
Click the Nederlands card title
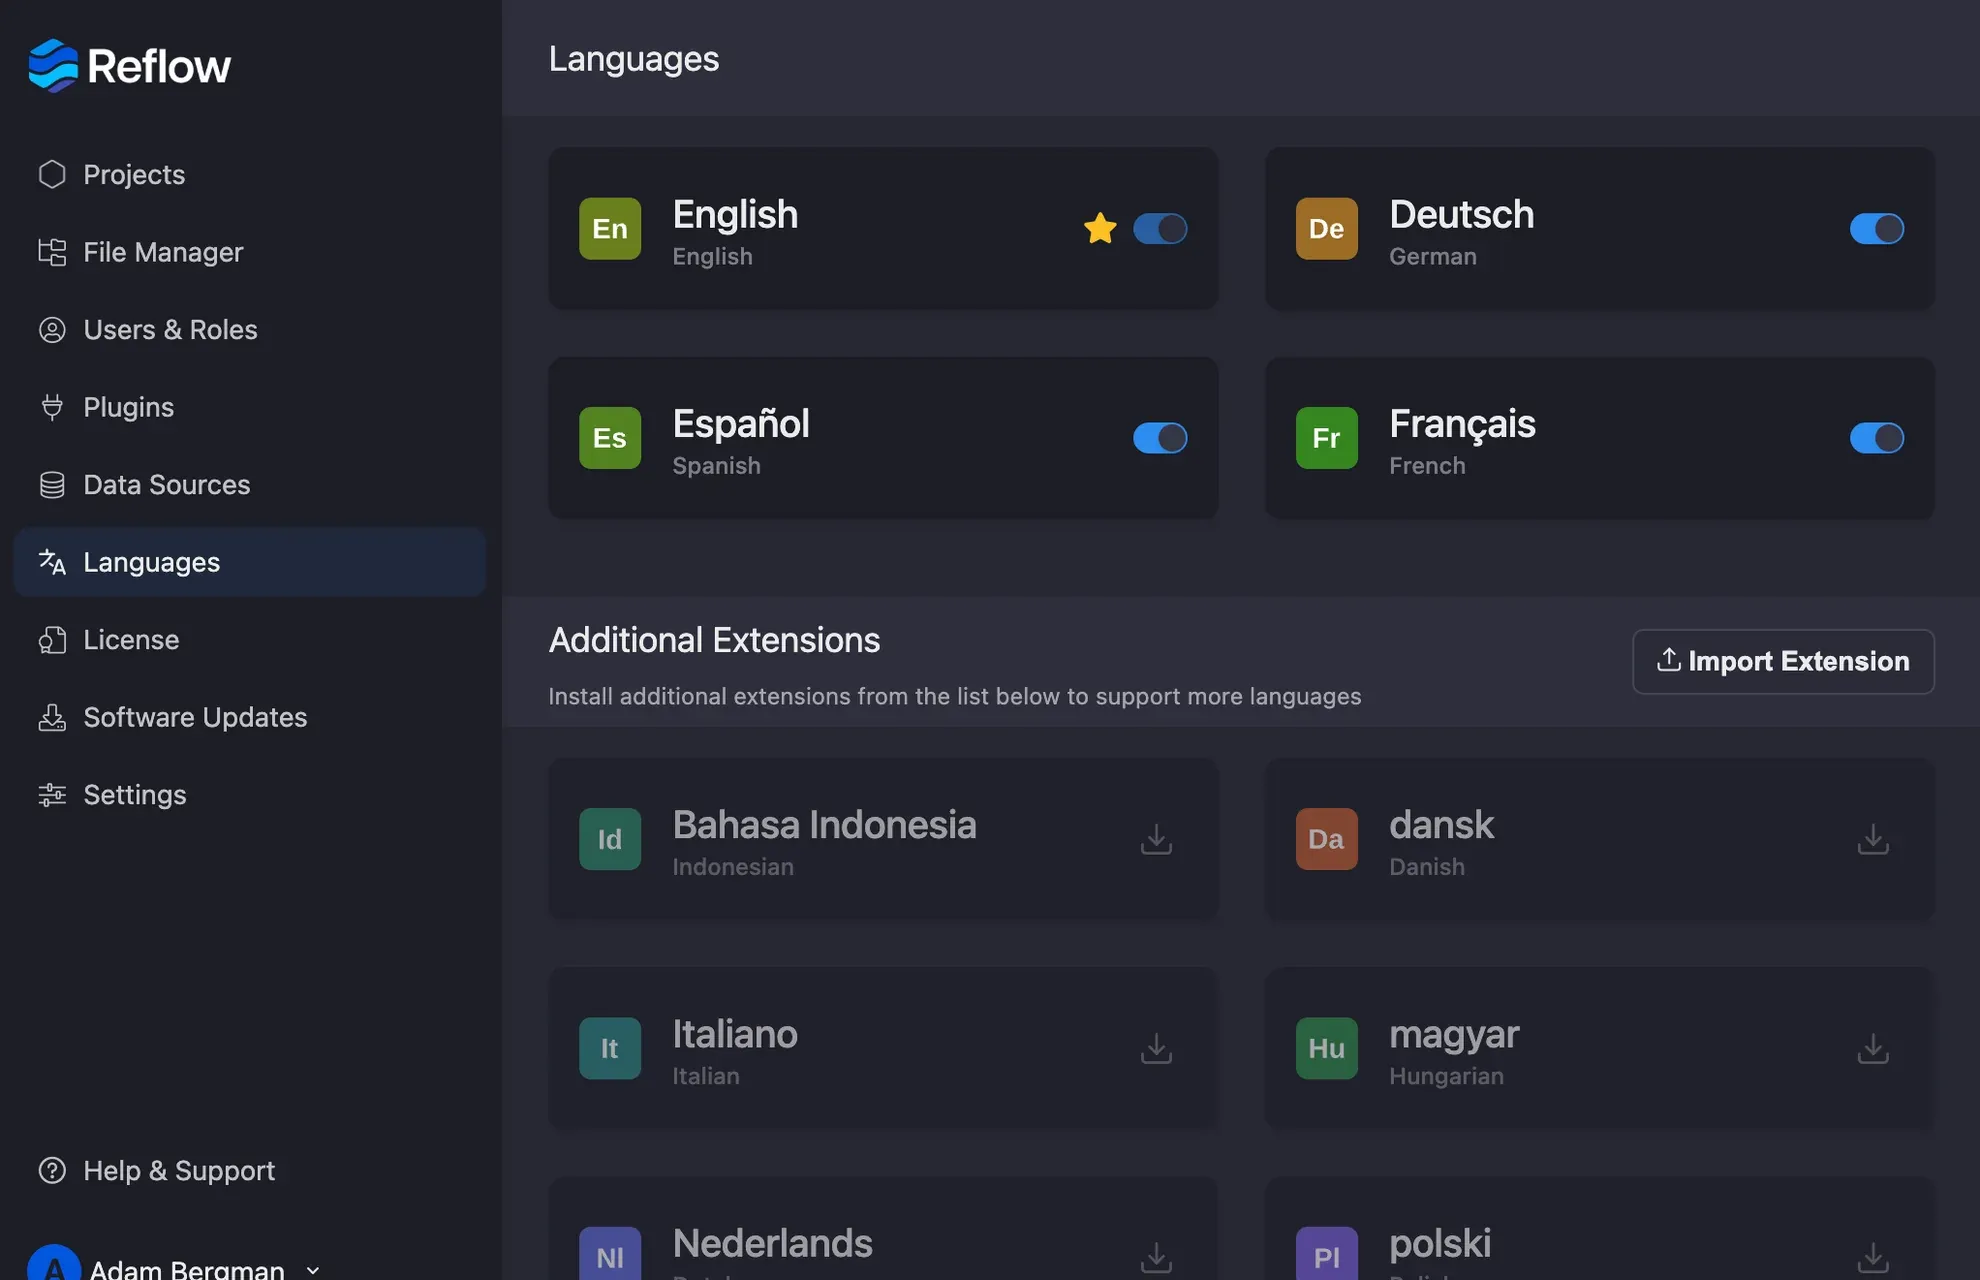[x=772, y=1243]
